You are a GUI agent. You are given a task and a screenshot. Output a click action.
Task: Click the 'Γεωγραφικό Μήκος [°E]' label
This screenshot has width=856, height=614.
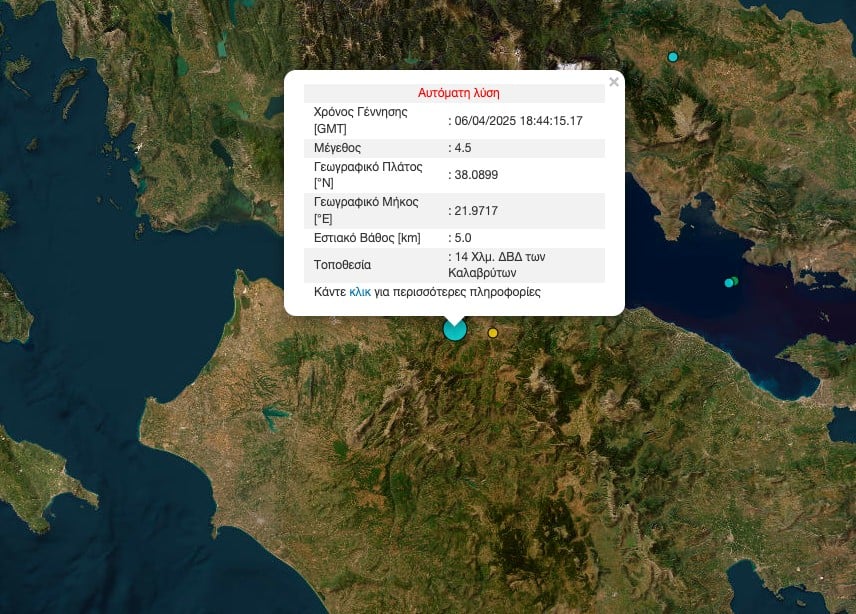point(366,211)
